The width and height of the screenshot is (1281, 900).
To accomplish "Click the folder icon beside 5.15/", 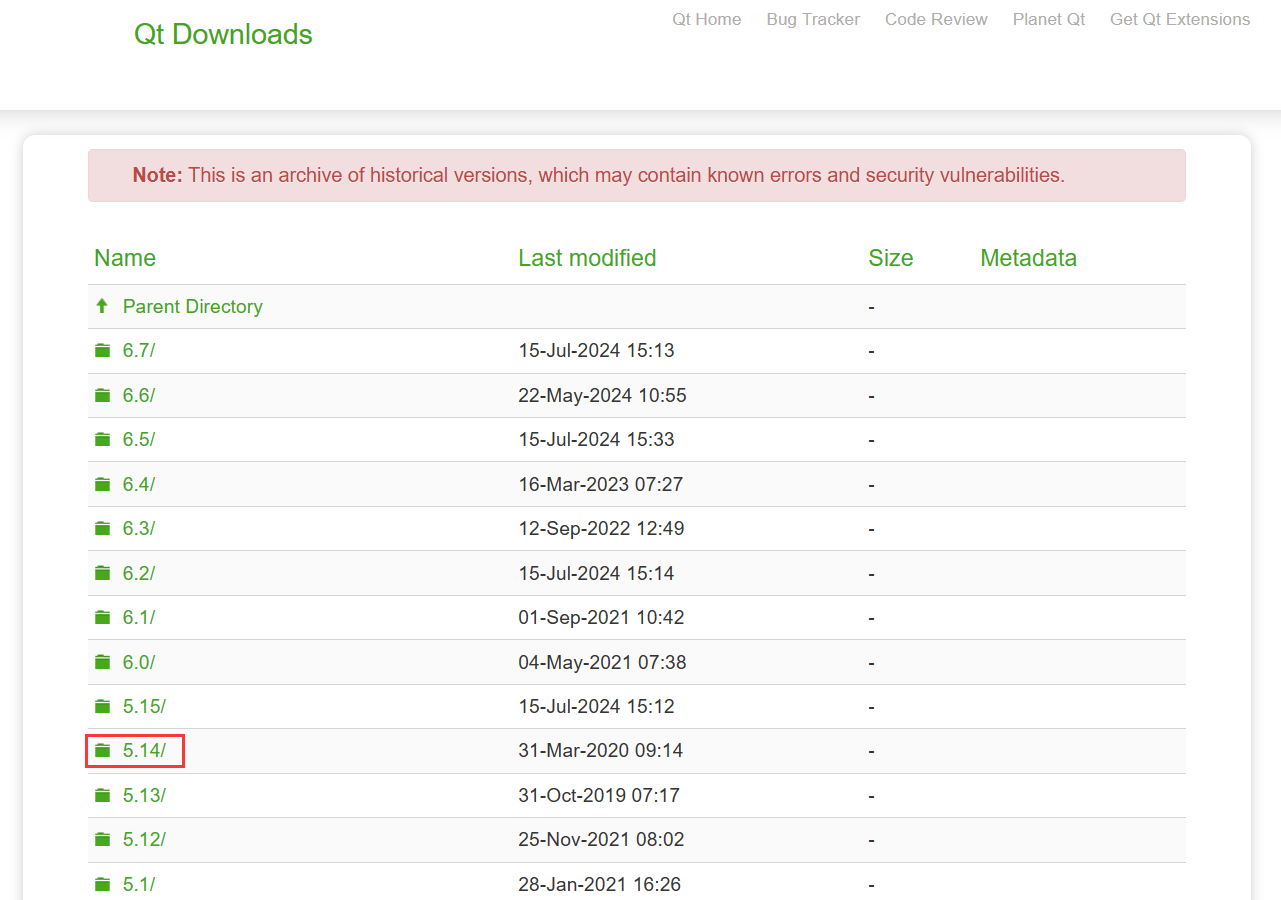I will click(x=102, y=706).
